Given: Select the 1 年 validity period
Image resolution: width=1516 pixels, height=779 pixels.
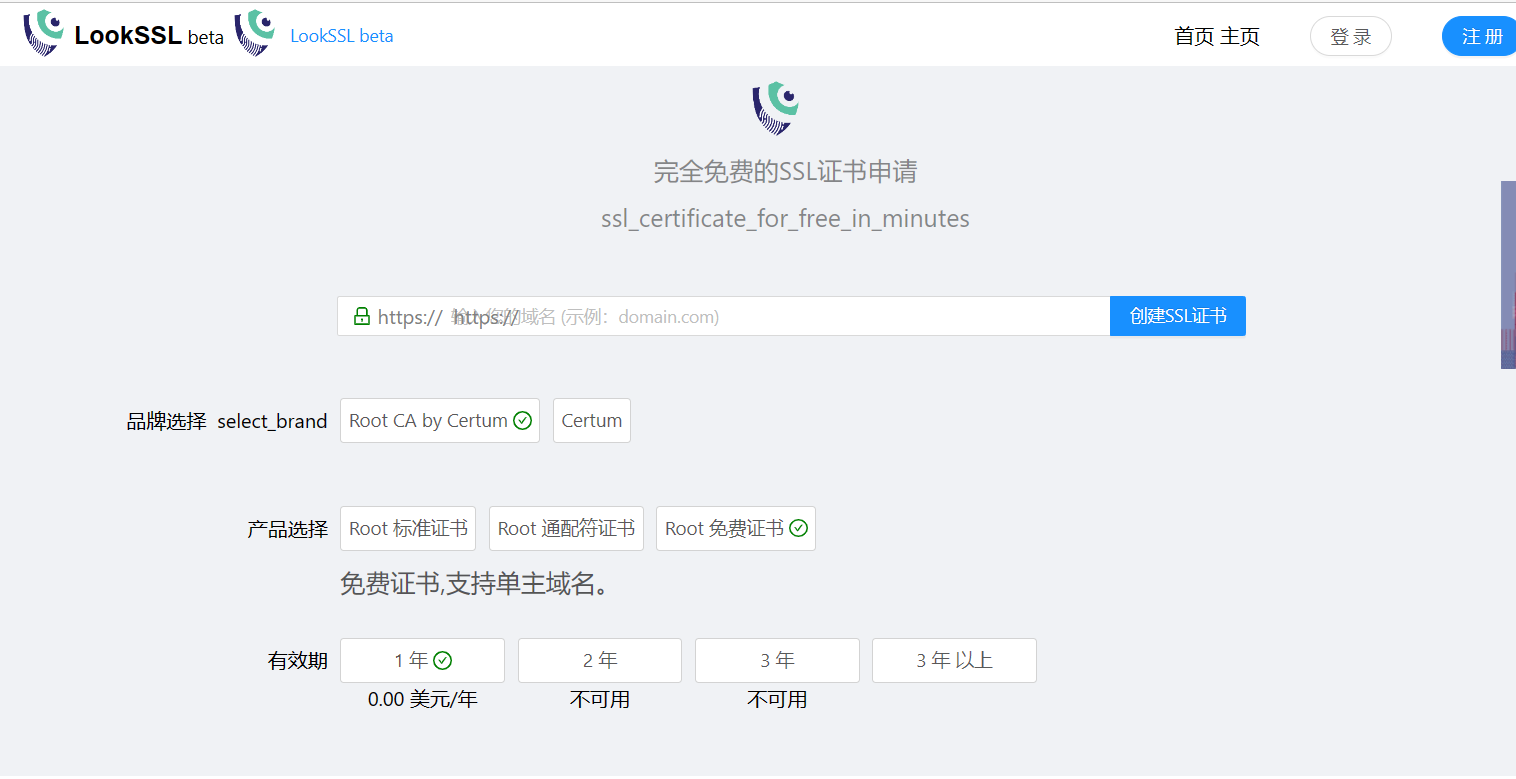Looking at the screenshot, I should pyautogui.click(x=422, y=660).
